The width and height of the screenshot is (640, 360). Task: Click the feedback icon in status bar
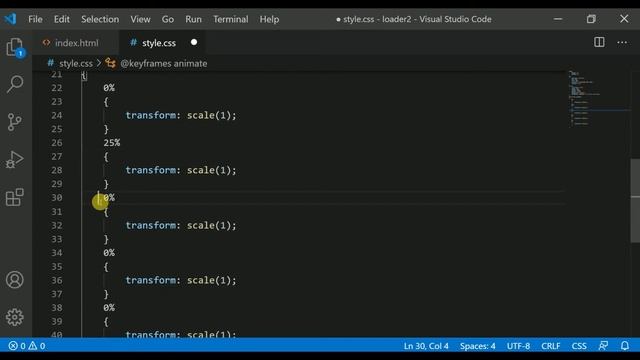click(x=603, y=346)
